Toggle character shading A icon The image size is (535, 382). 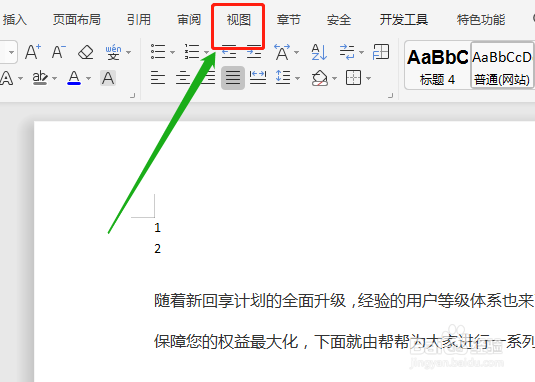coord(108,78)
